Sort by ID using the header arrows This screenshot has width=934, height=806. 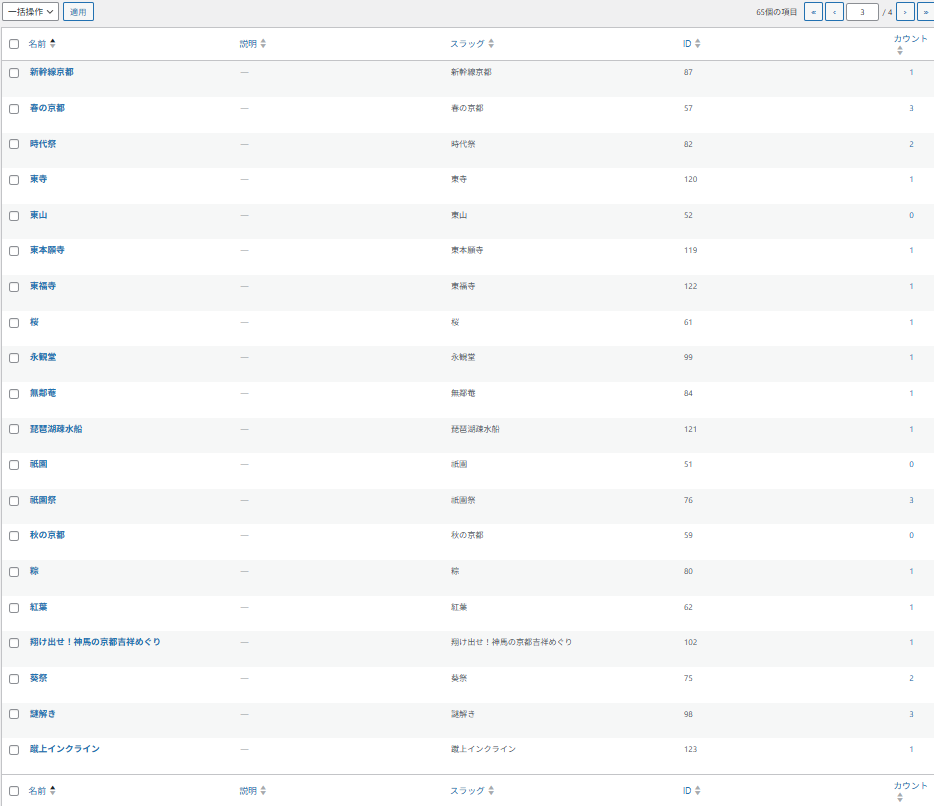tap(697, 44)
